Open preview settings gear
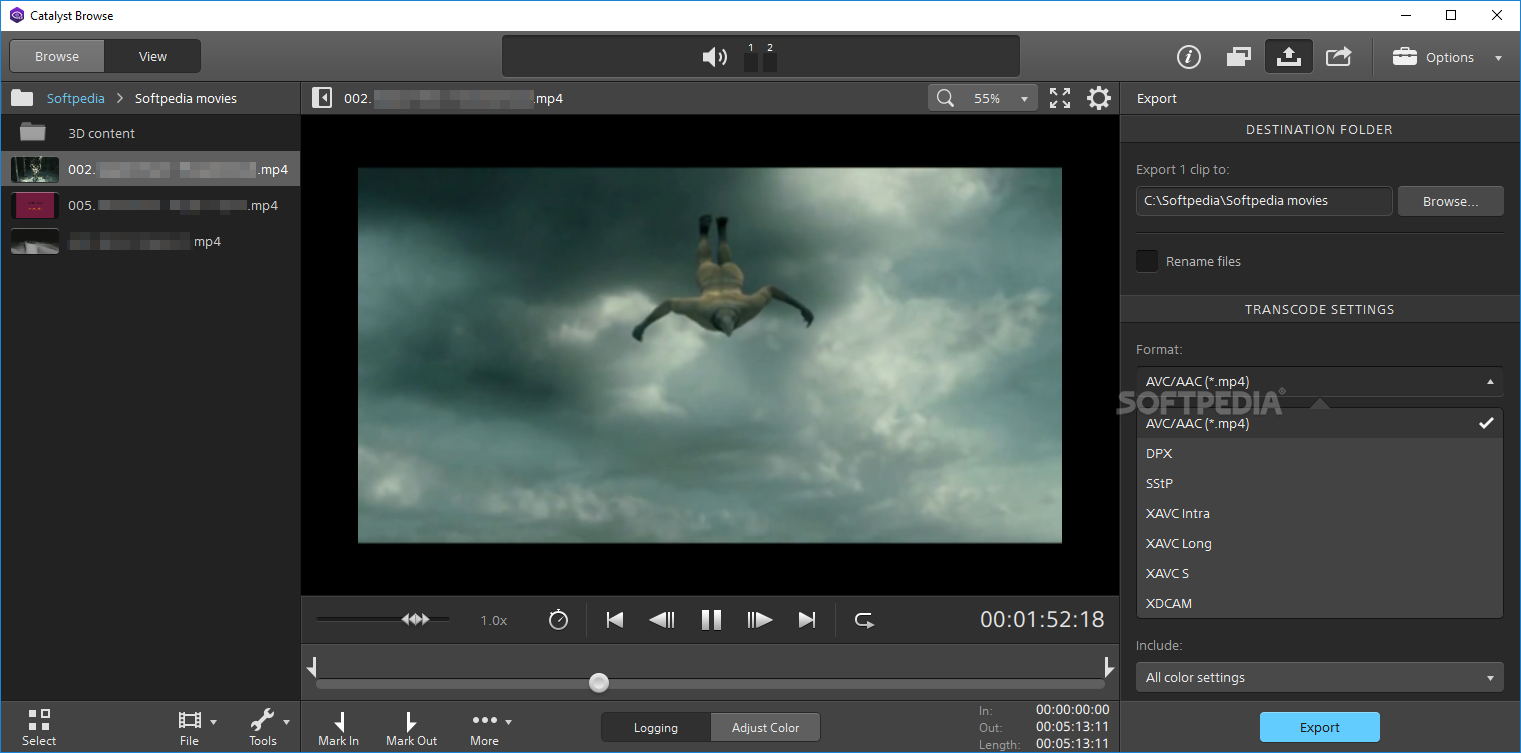The width and height of the screenshot is (1521, 753). point(1099,98)
